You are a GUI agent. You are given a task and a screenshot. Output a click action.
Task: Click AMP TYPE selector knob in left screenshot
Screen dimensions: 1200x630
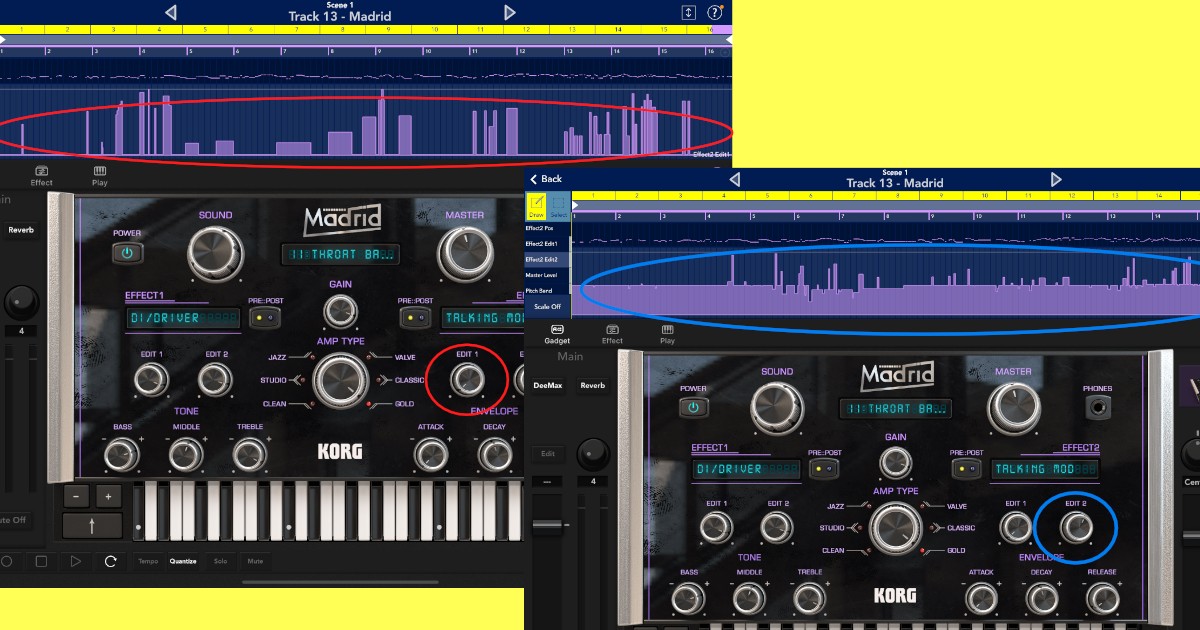click(340, 380)
